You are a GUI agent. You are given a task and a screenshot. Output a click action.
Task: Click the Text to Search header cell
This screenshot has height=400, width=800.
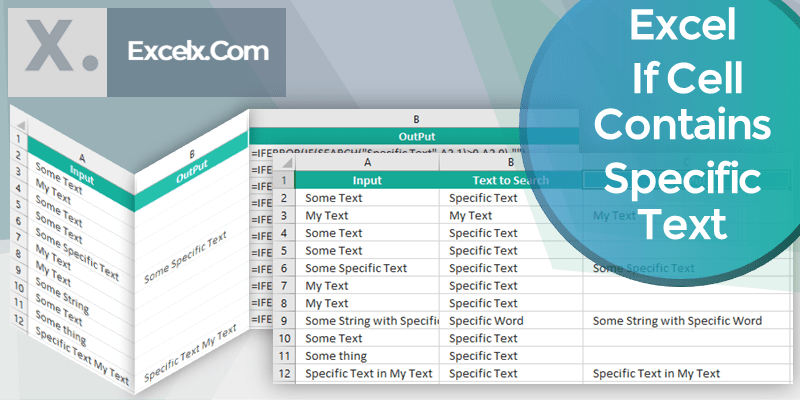511,180
